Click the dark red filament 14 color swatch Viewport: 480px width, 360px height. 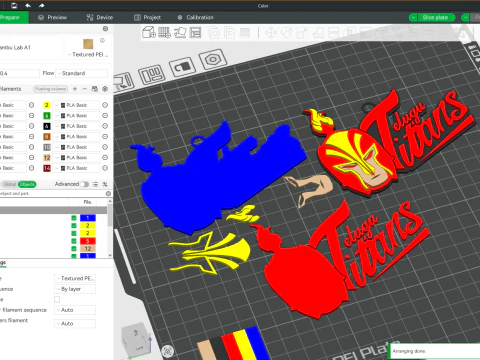click(47, 168)
